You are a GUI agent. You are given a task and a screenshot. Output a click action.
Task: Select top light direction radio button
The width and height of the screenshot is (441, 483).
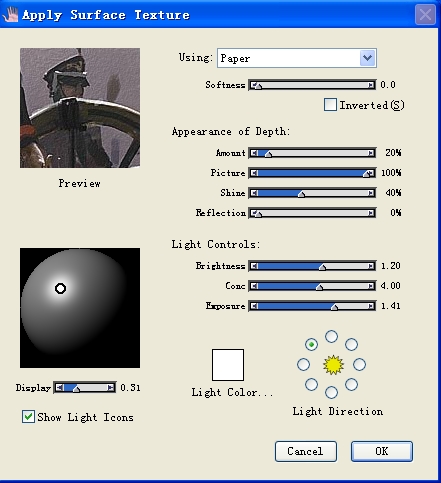(331, 336)
